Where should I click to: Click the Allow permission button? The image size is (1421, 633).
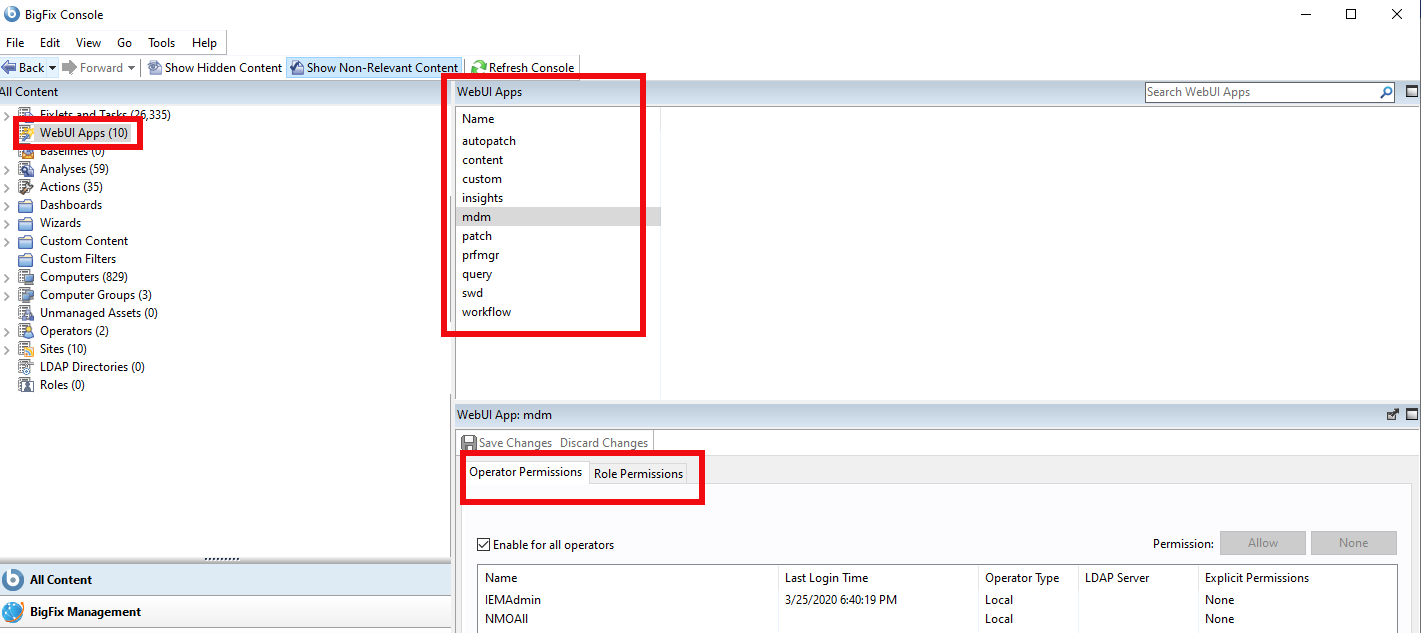[x=1262, y=543]
